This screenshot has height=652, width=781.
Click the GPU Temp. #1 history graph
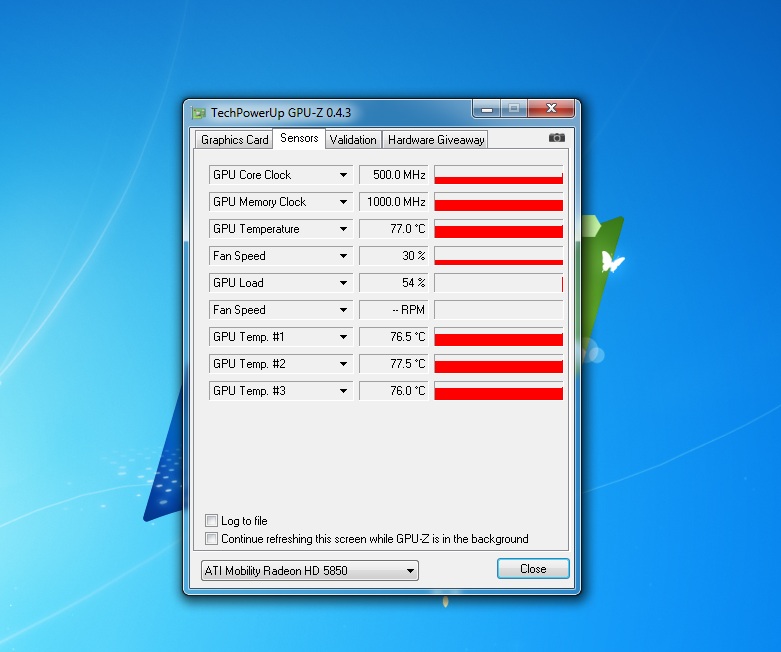coord(499,337)
